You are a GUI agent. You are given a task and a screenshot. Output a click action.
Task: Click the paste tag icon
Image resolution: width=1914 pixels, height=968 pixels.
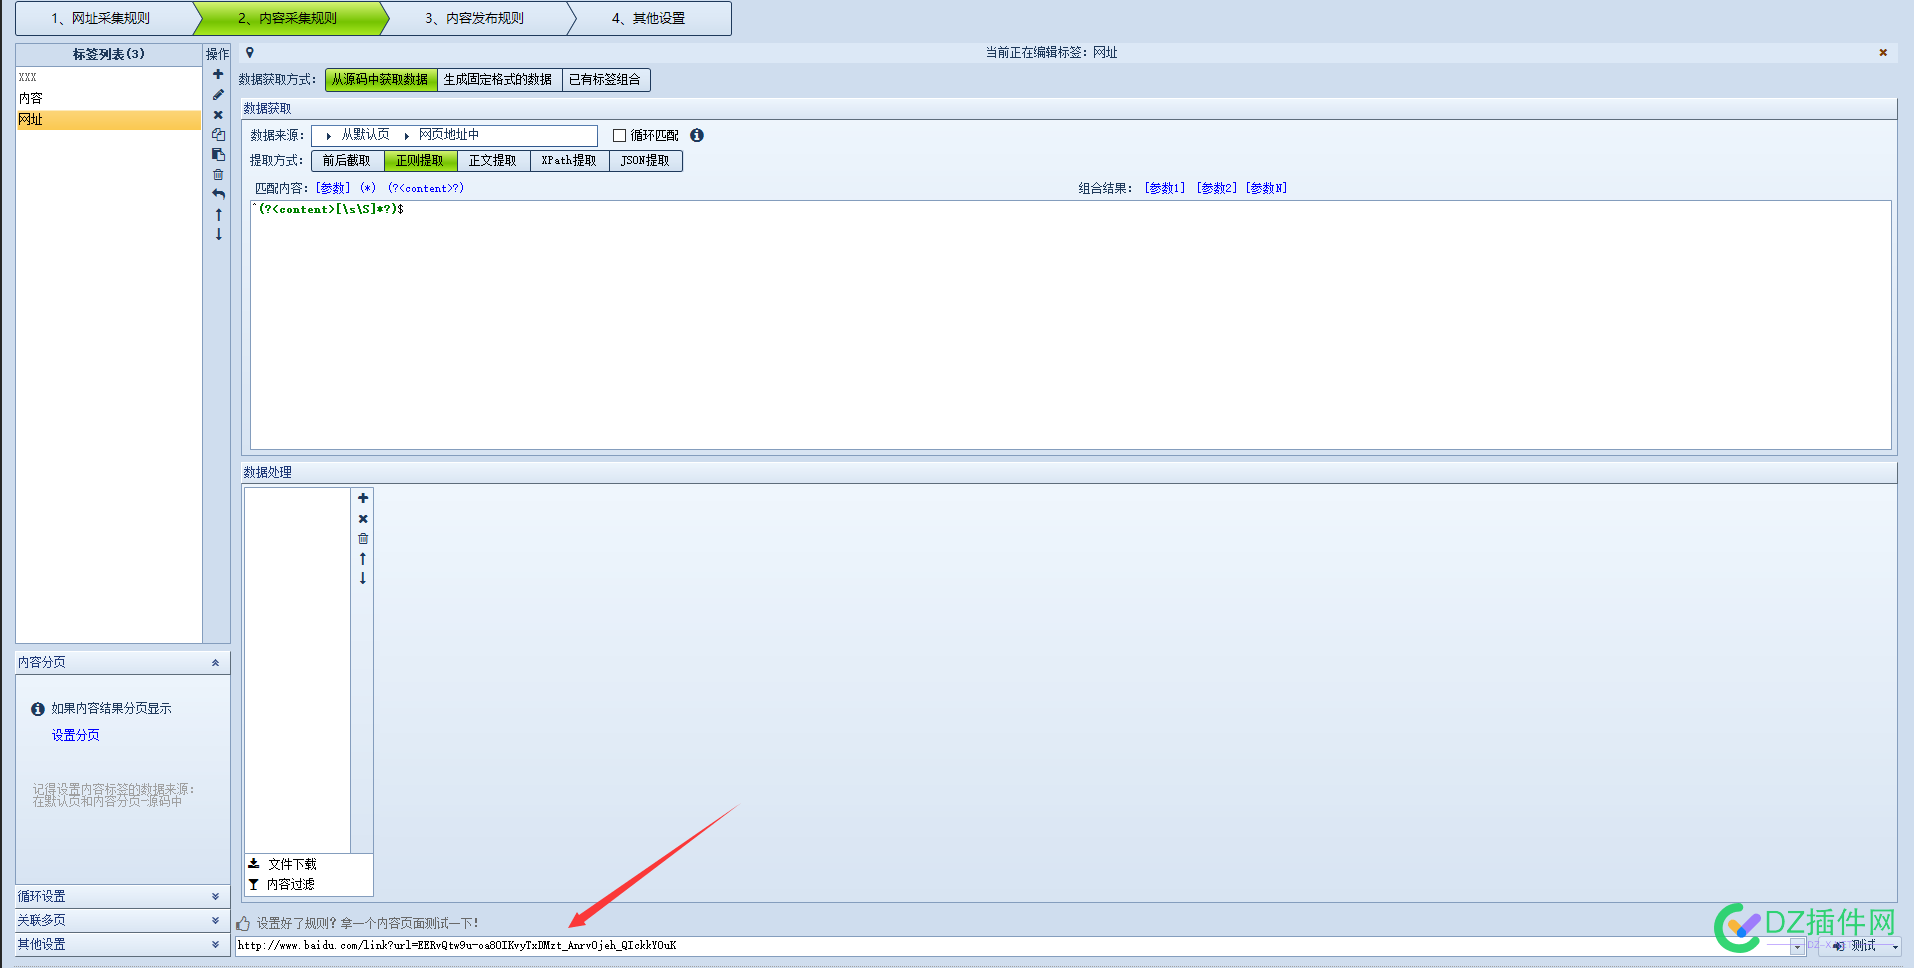pos(218,154)
